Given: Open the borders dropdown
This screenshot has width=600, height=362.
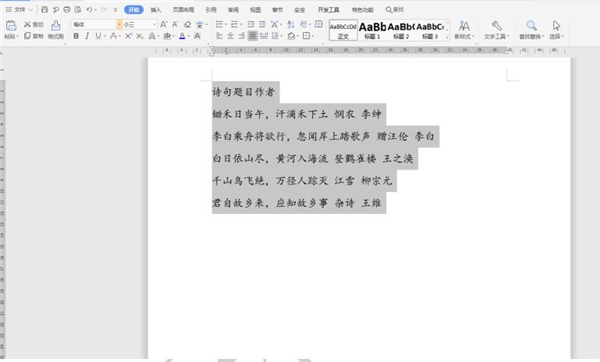Looking at the screenshot, I should click(313, 36).
